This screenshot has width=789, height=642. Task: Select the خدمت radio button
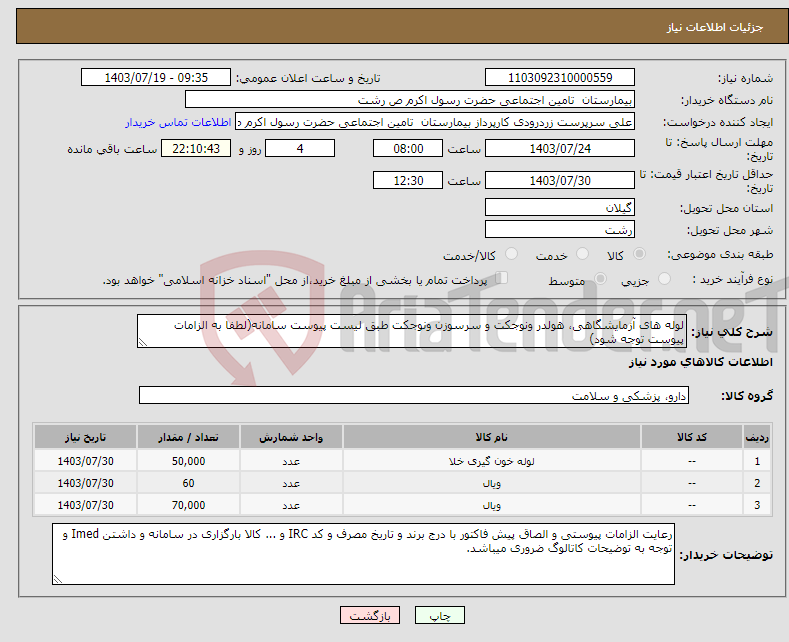pos(582,254)
